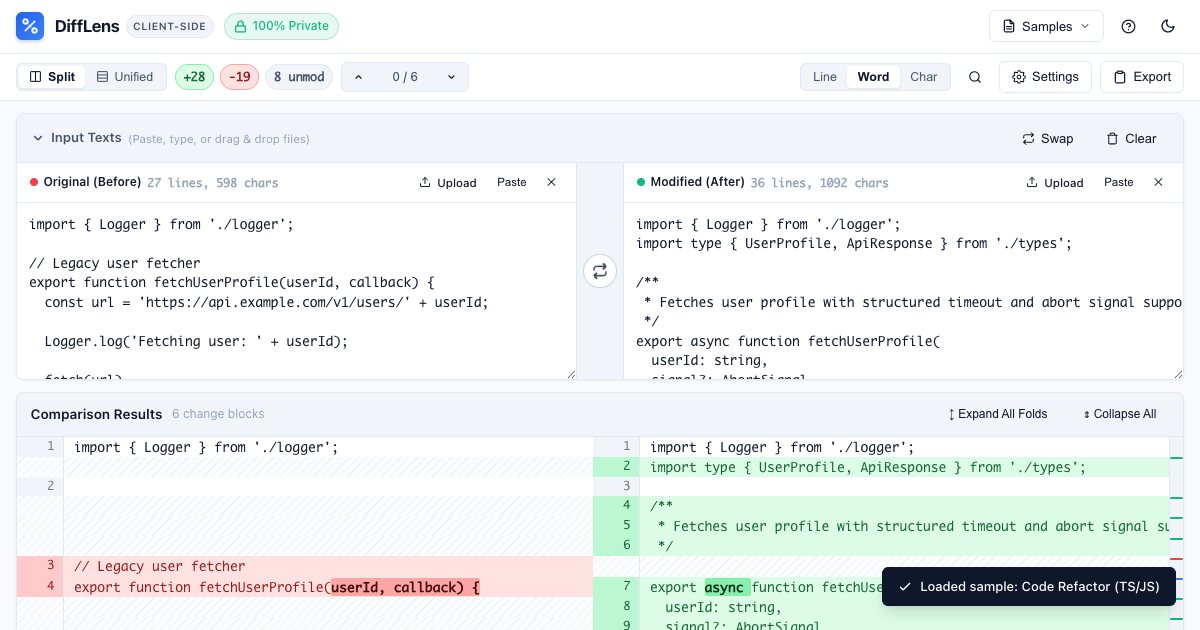The height and width of the screenshot is (630, 1200).
Task: Click Expand All Folds
Action: coord(997,414)
